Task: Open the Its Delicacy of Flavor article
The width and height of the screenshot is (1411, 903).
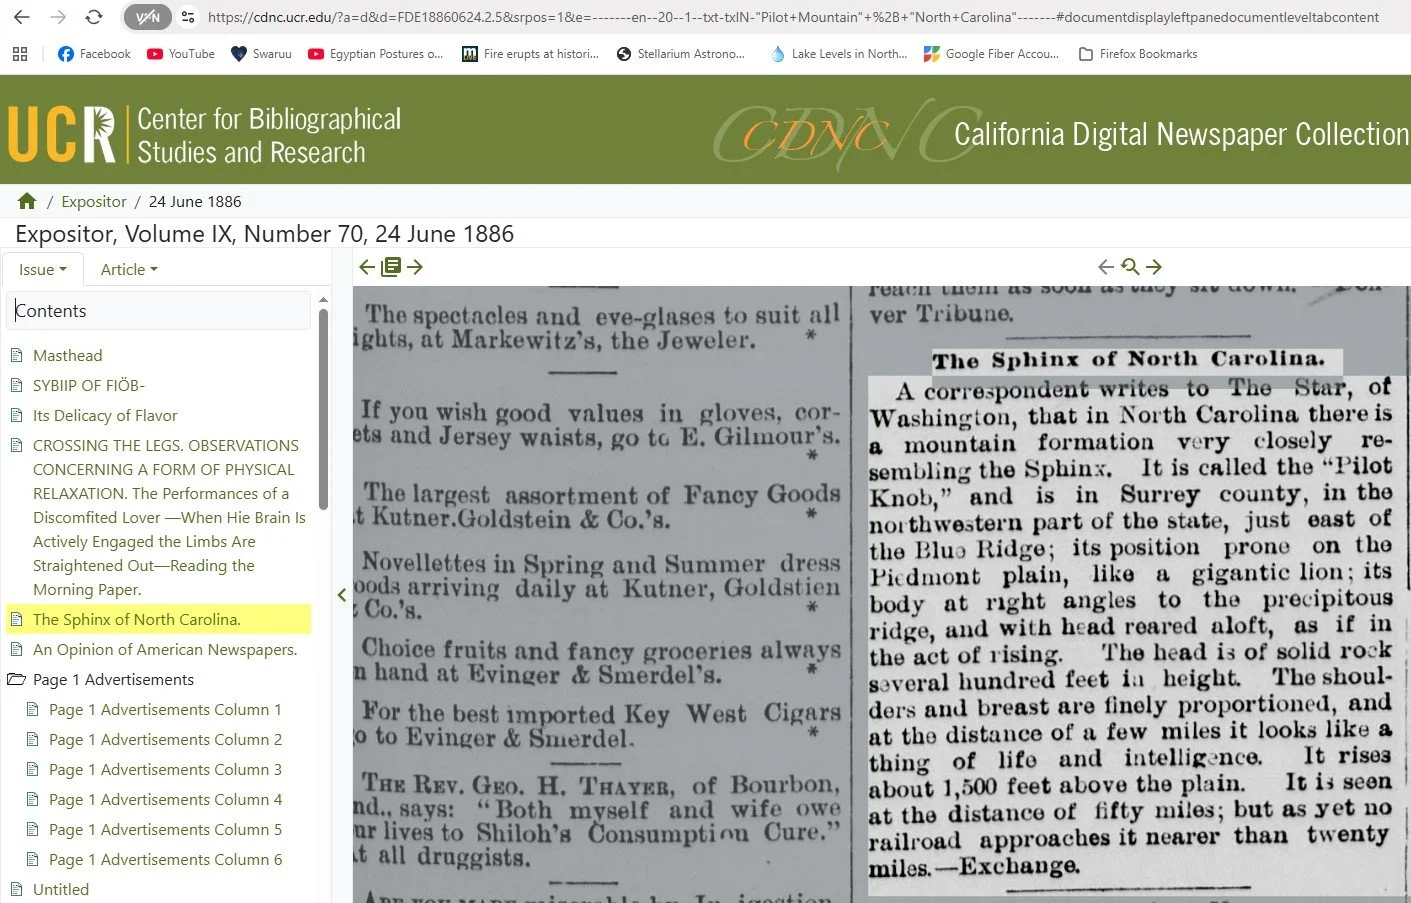Action: pos(105,415)
